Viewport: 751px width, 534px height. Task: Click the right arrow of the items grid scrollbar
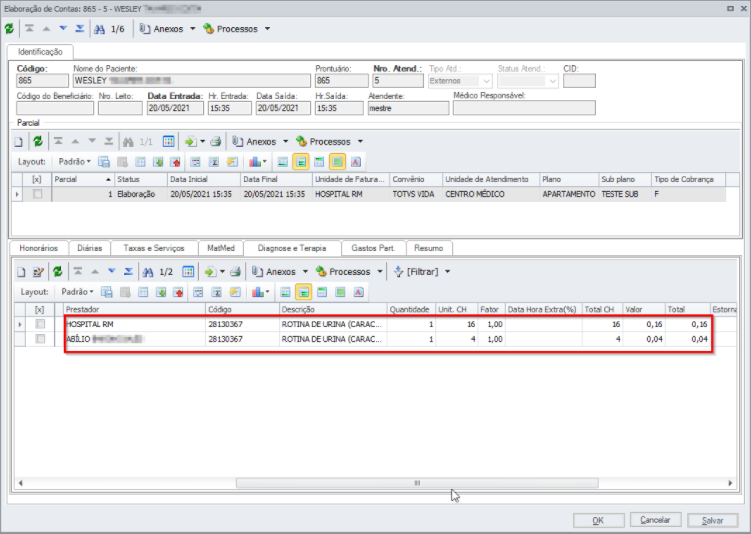click(x=730, y=483)
